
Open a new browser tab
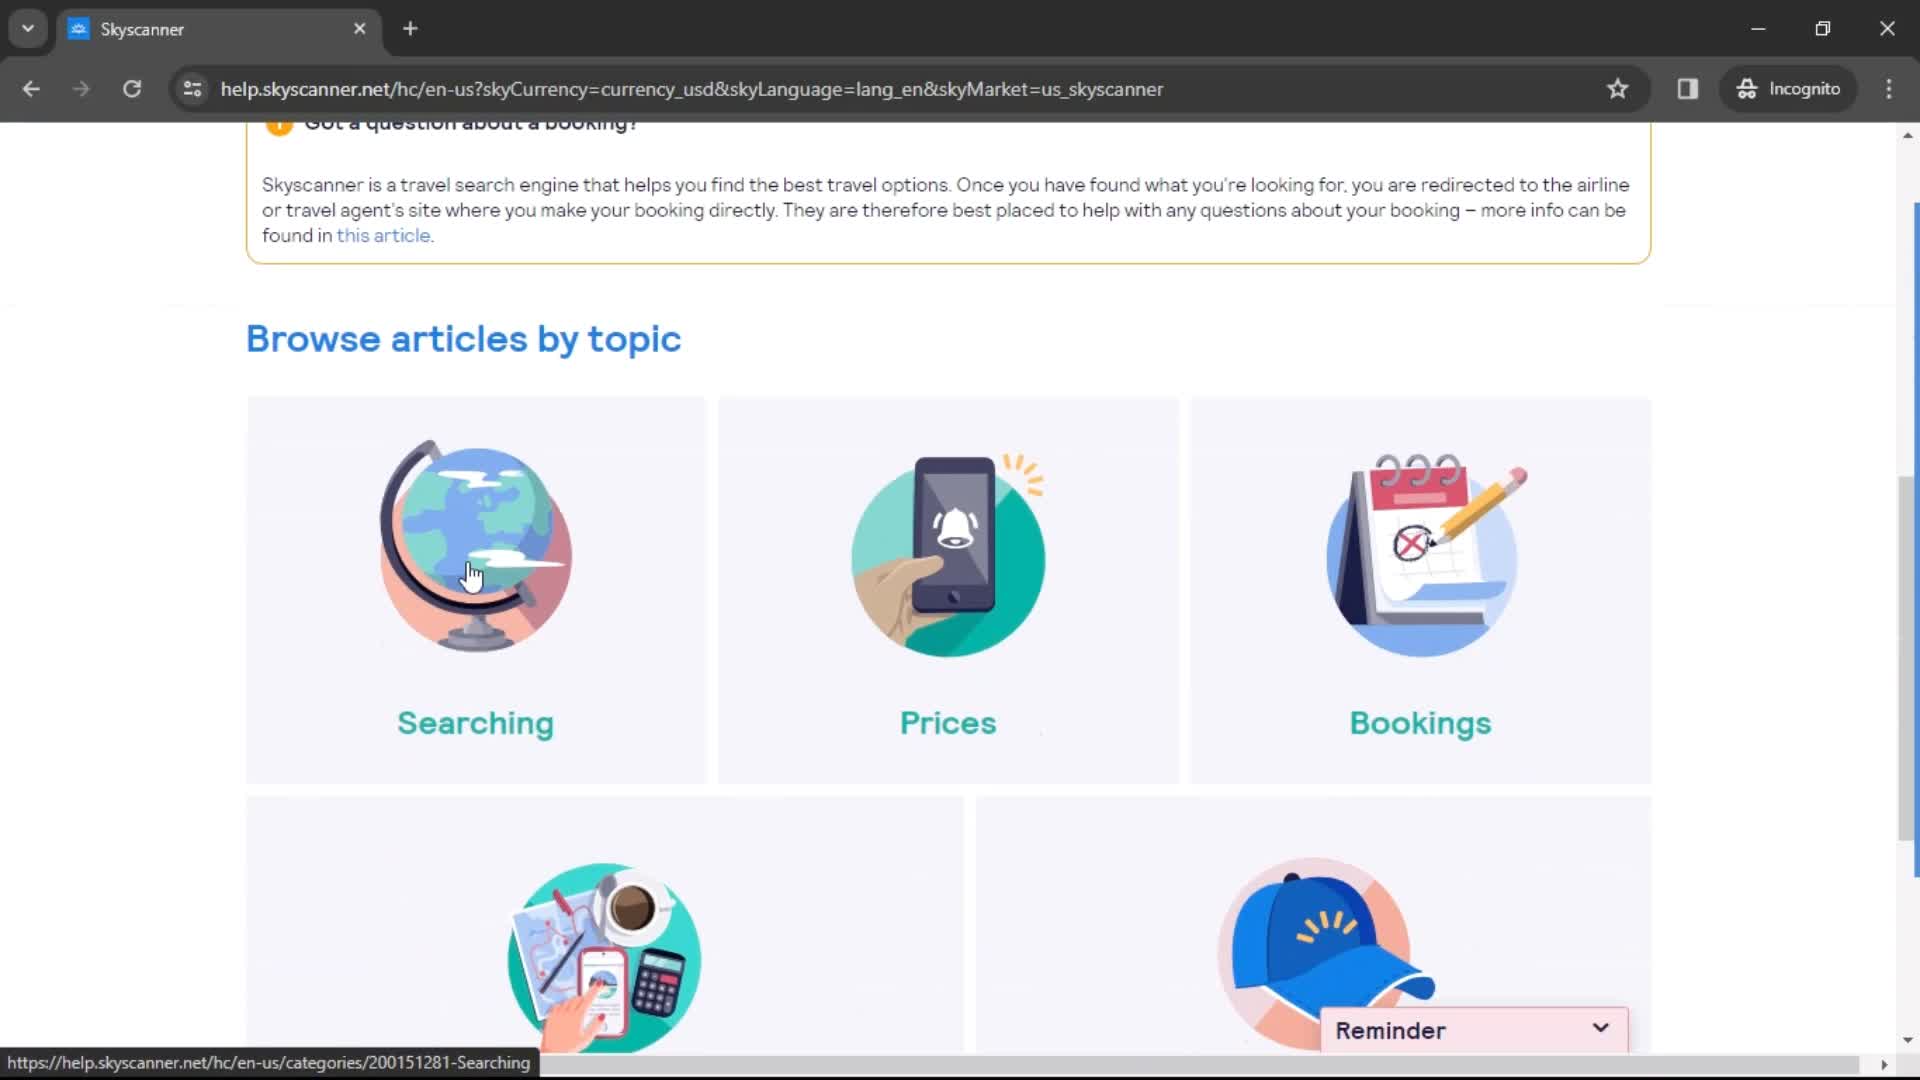click(410, 28)
